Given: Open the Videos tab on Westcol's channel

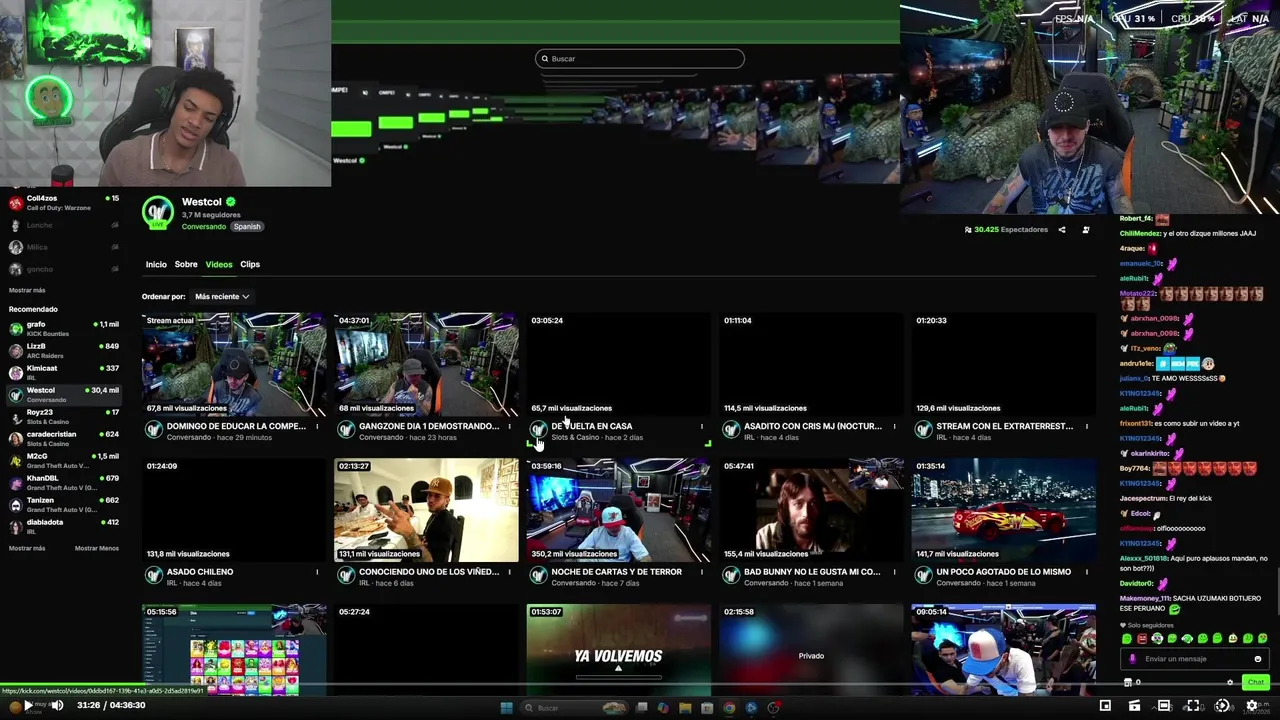Looking at the screenshot, I should 219,265.
